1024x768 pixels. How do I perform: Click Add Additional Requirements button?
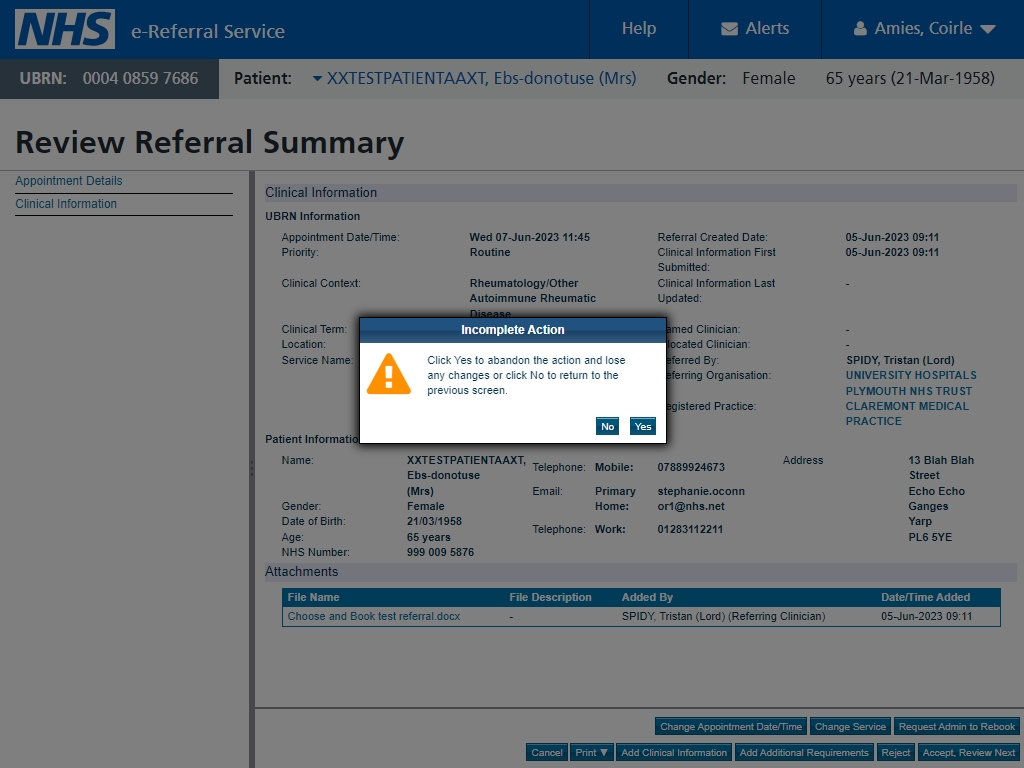pyautogui.click(x=804, y=752)
